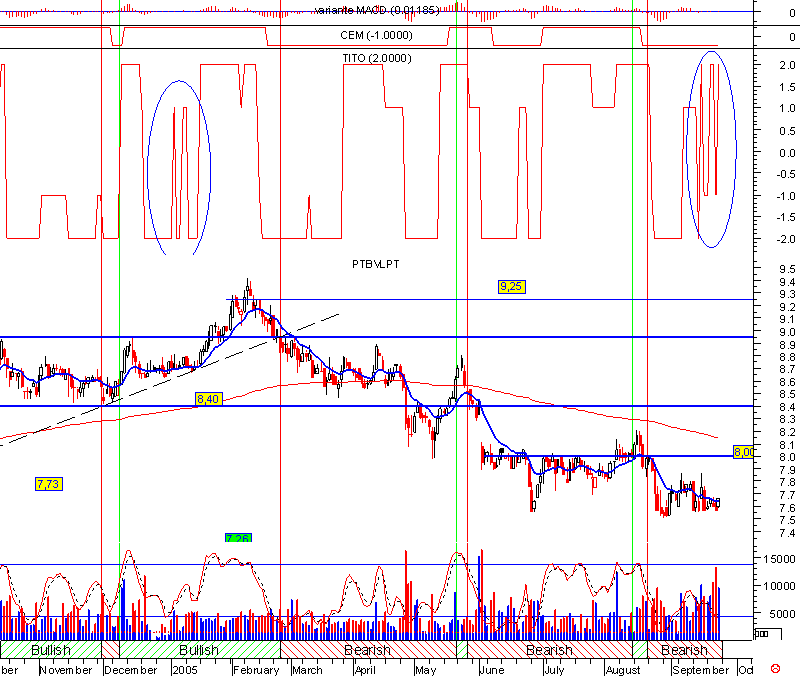Click the yellow 7,73 price level label

[49, 484]
